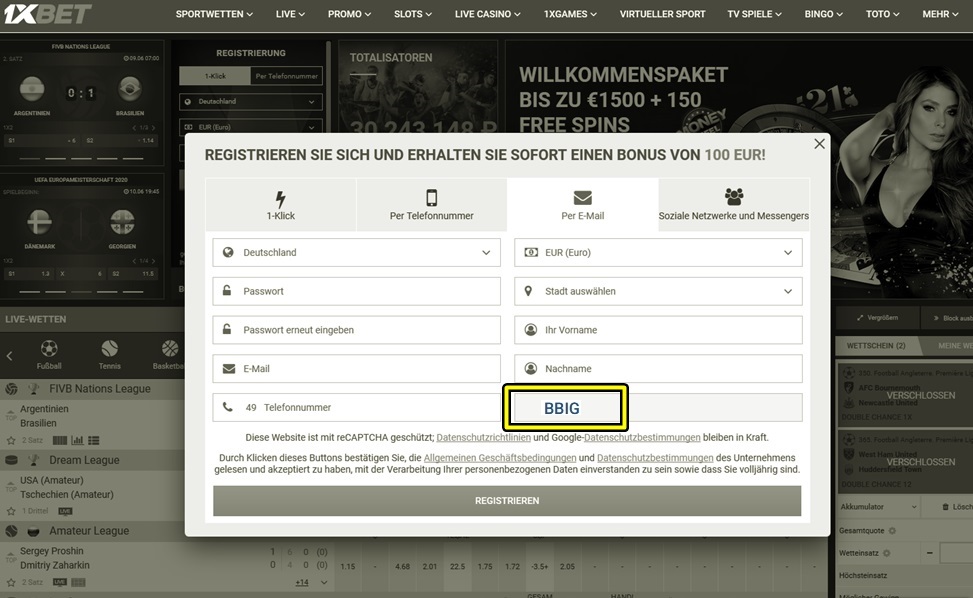Open PROMO menu

tap(349, 14)
